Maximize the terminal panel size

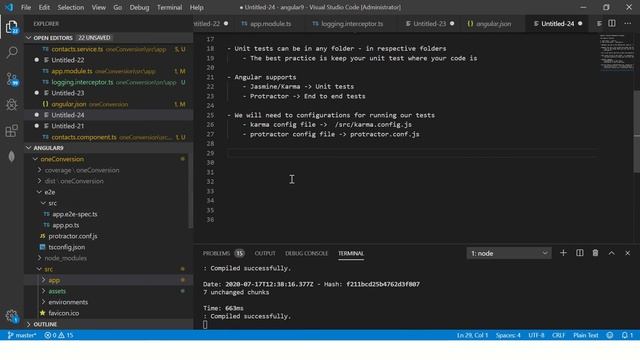coord(611,253)
